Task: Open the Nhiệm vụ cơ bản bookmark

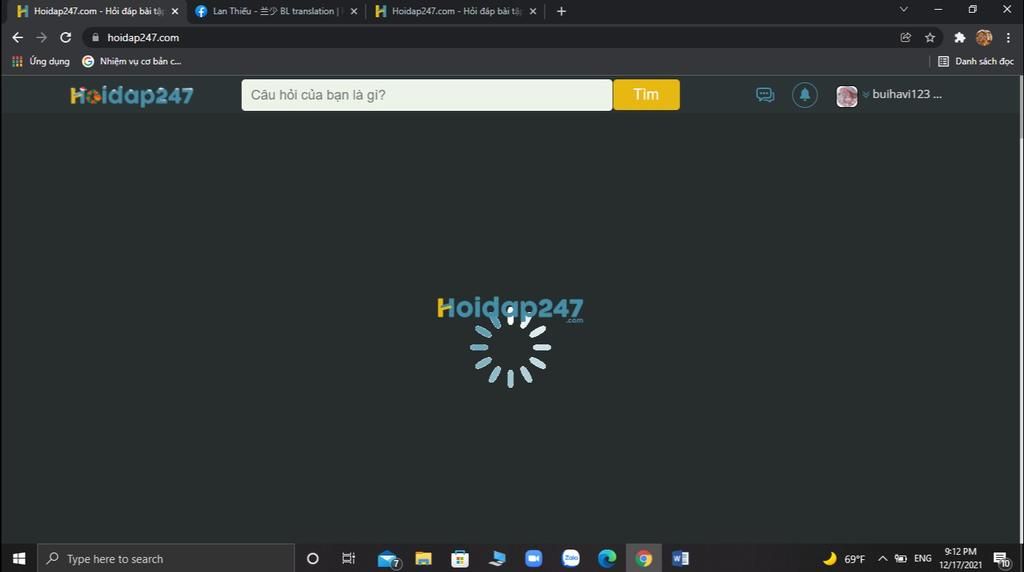Action: pyautogui.click(x=132, y=61)
